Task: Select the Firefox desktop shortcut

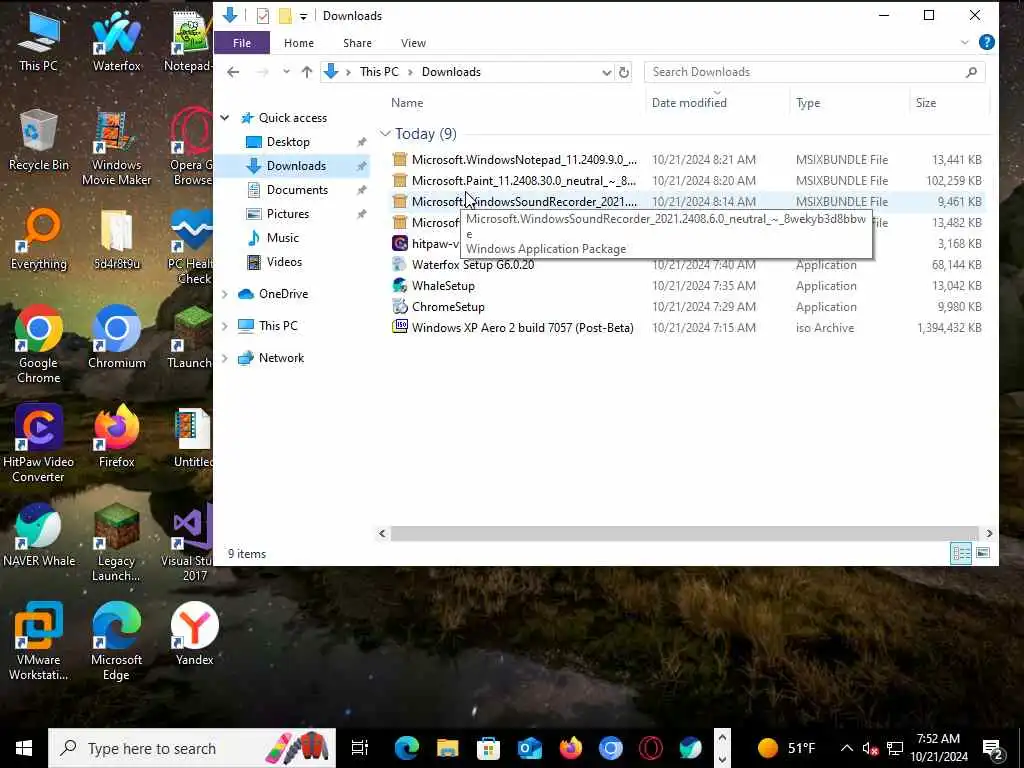Action: point(116,437)
